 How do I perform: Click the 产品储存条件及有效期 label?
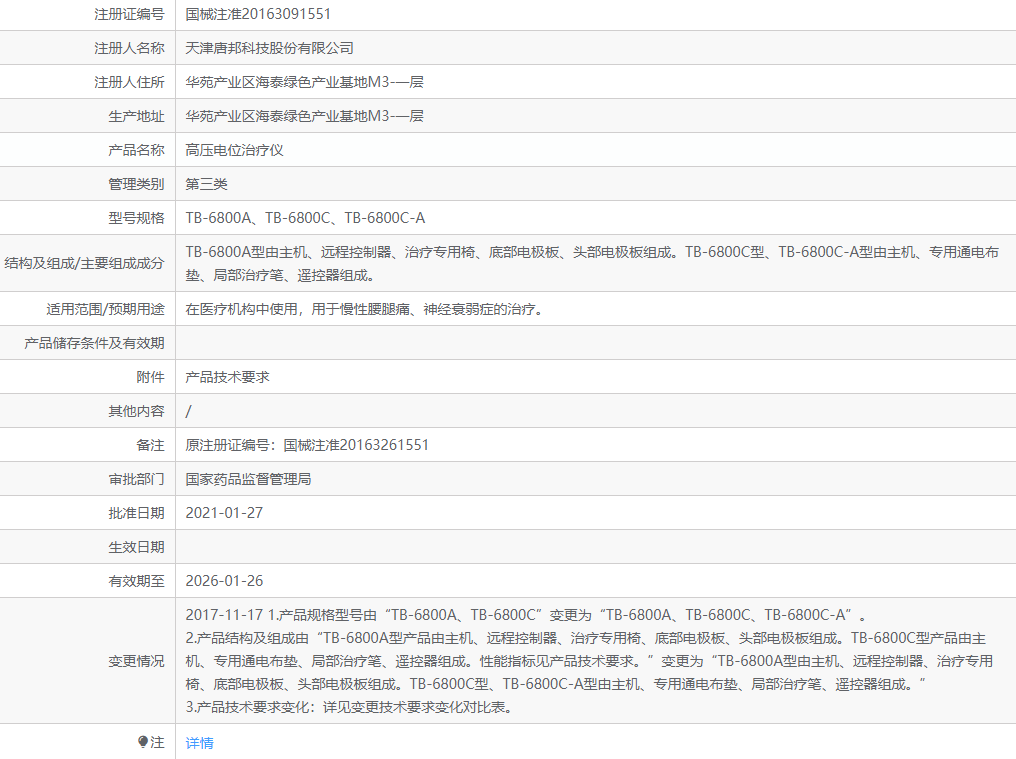(95, 343)
